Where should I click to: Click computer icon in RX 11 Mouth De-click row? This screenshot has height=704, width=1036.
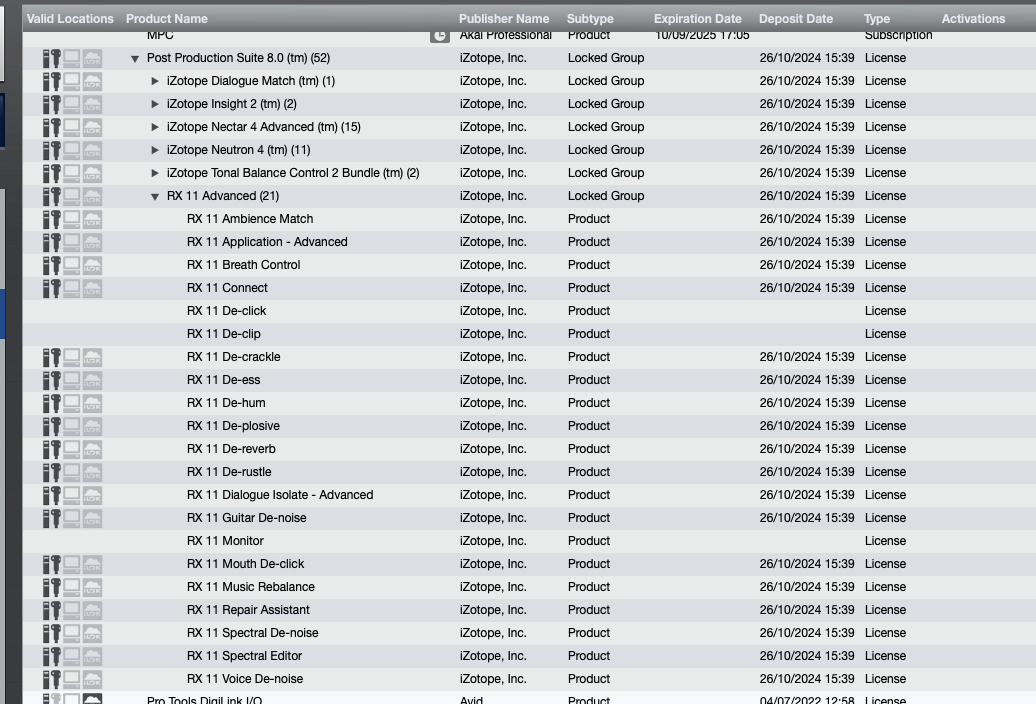(71, 565)
